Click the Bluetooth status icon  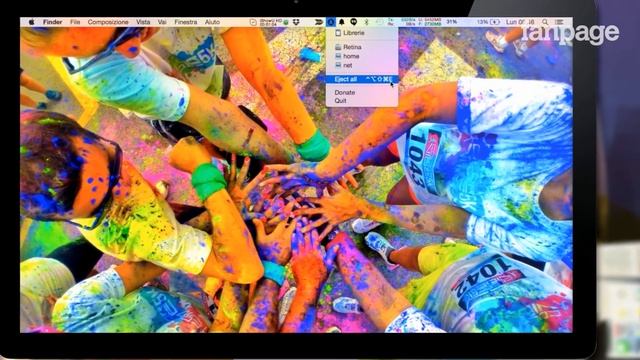coord(366,22)
